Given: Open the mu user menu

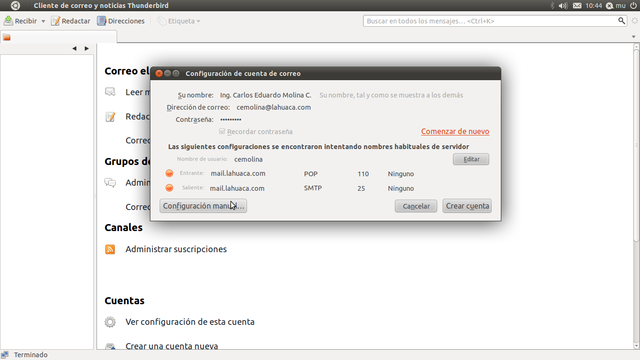Looking at the screenshot, I should coord(616,5).
